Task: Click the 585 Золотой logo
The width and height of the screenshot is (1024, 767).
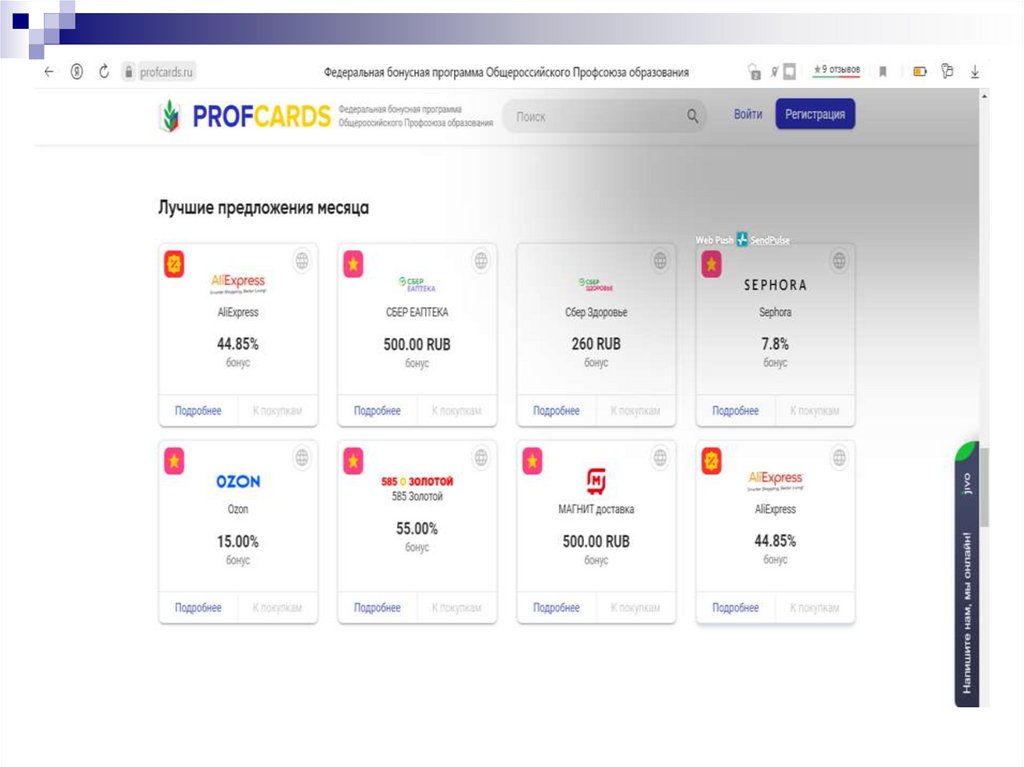Action: coord(417,481)
